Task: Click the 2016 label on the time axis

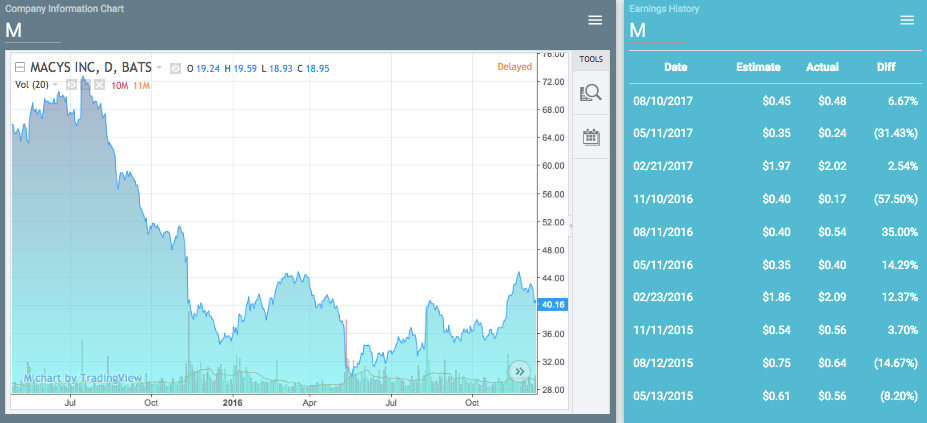Action: [x=232, y=403]
